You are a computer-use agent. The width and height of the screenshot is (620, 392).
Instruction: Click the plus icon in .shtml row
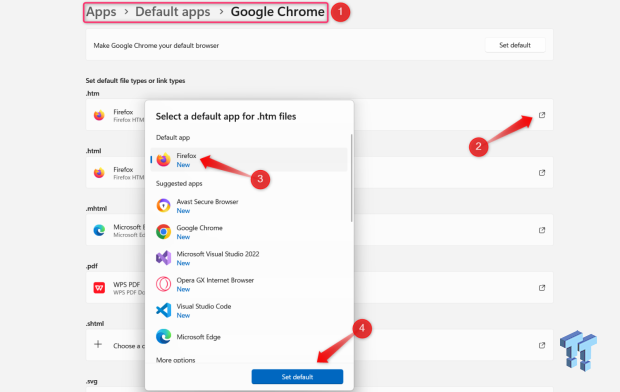pos(98,345)
